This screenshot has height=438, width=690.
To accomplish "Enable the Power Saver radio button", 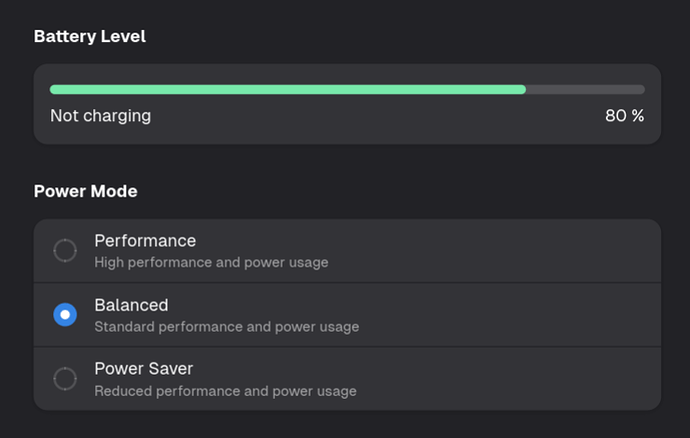I will coord(65,379).
